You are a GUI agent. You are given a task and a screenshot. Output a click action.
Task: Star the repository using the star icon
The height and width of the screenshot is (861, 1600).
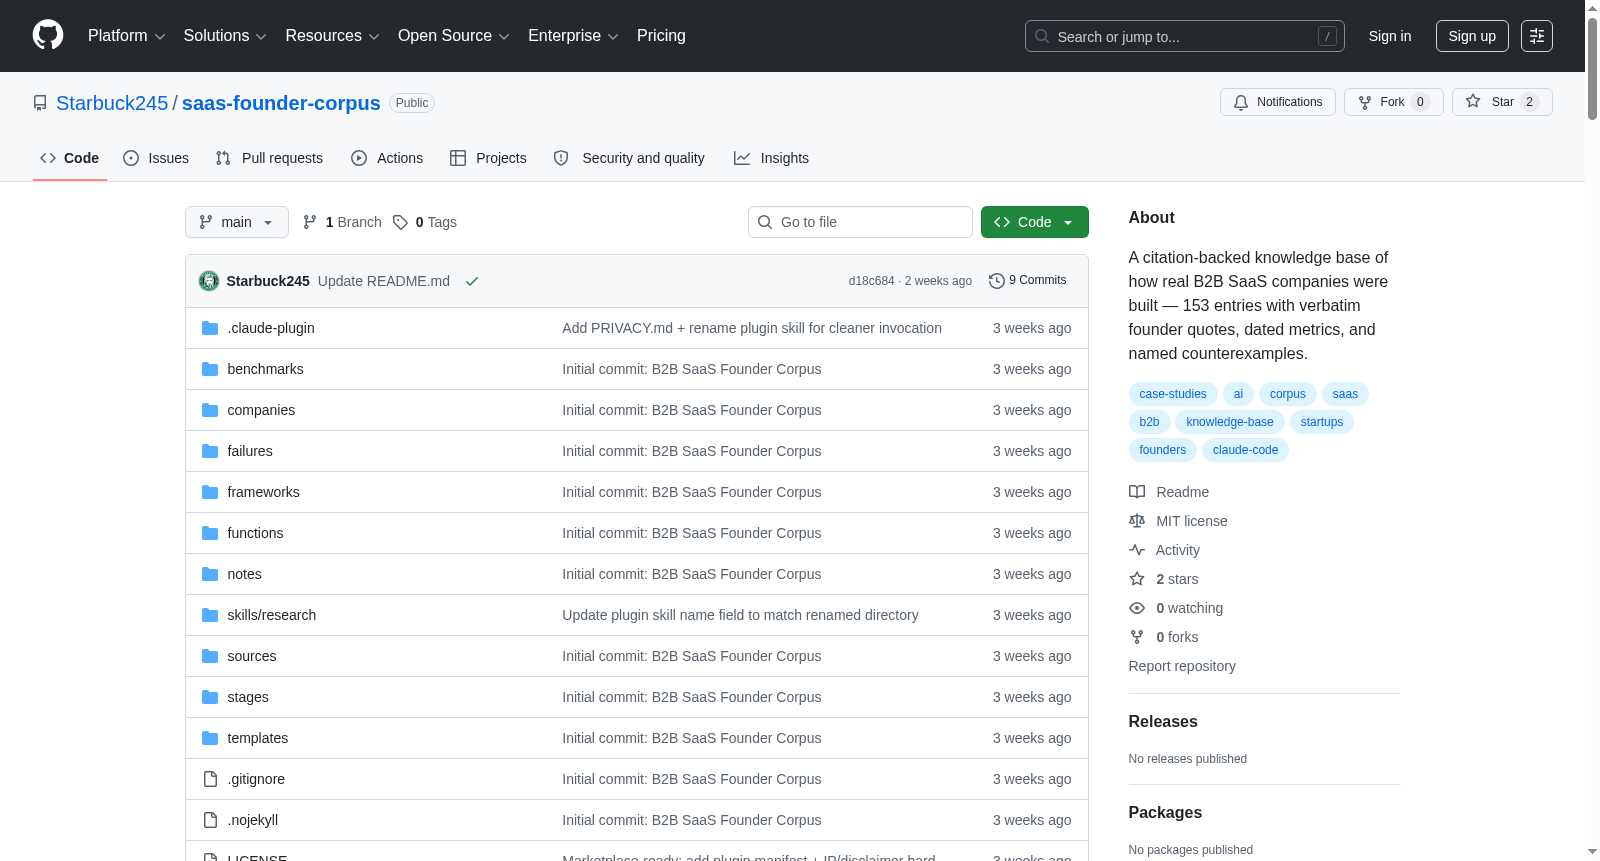[1473, 101]
